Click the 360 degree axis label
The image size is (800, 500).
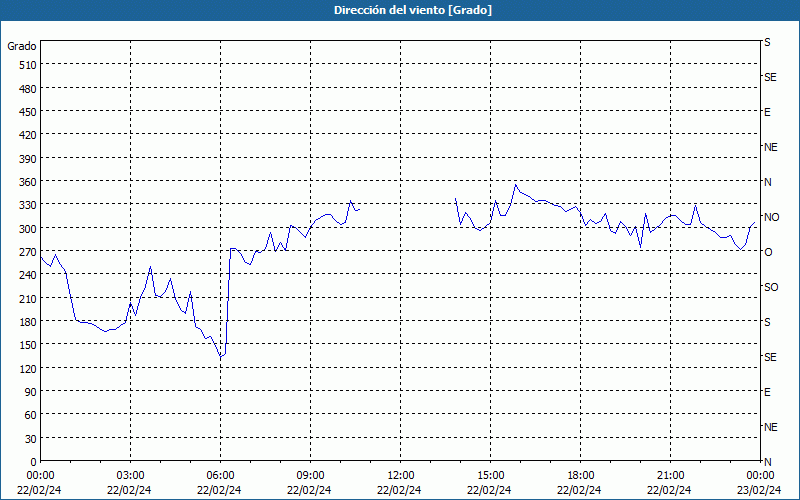coord(28,182)
